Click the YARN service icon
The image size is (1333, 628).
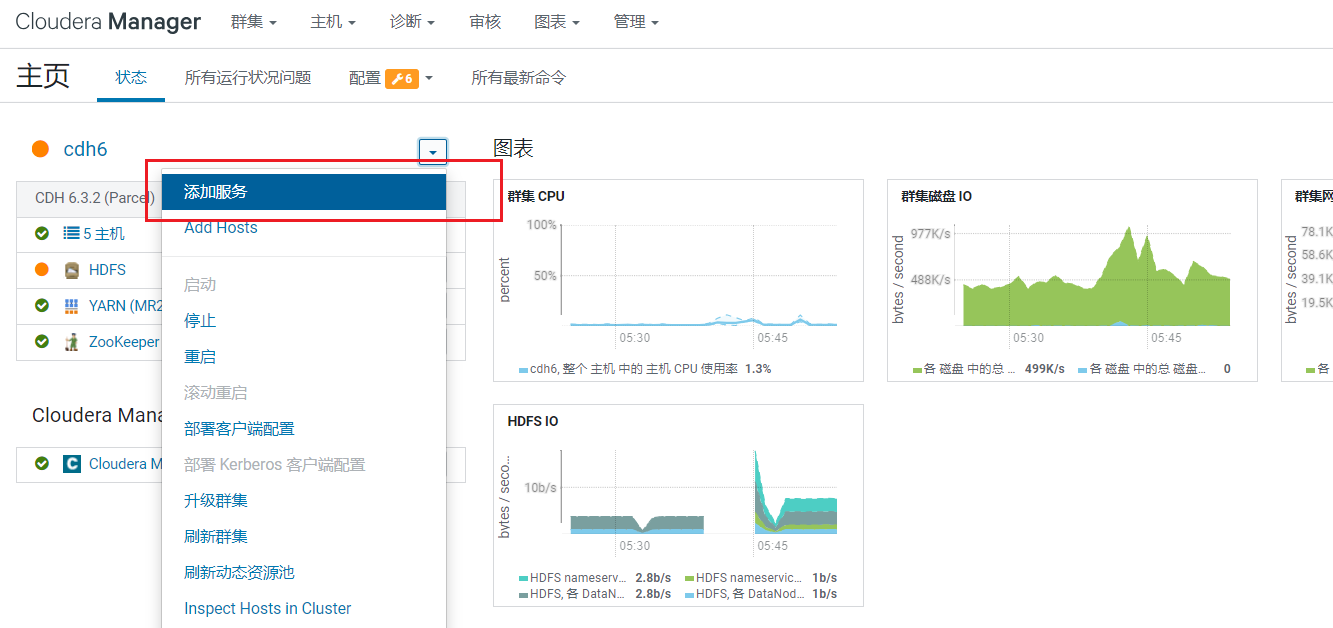71,306
